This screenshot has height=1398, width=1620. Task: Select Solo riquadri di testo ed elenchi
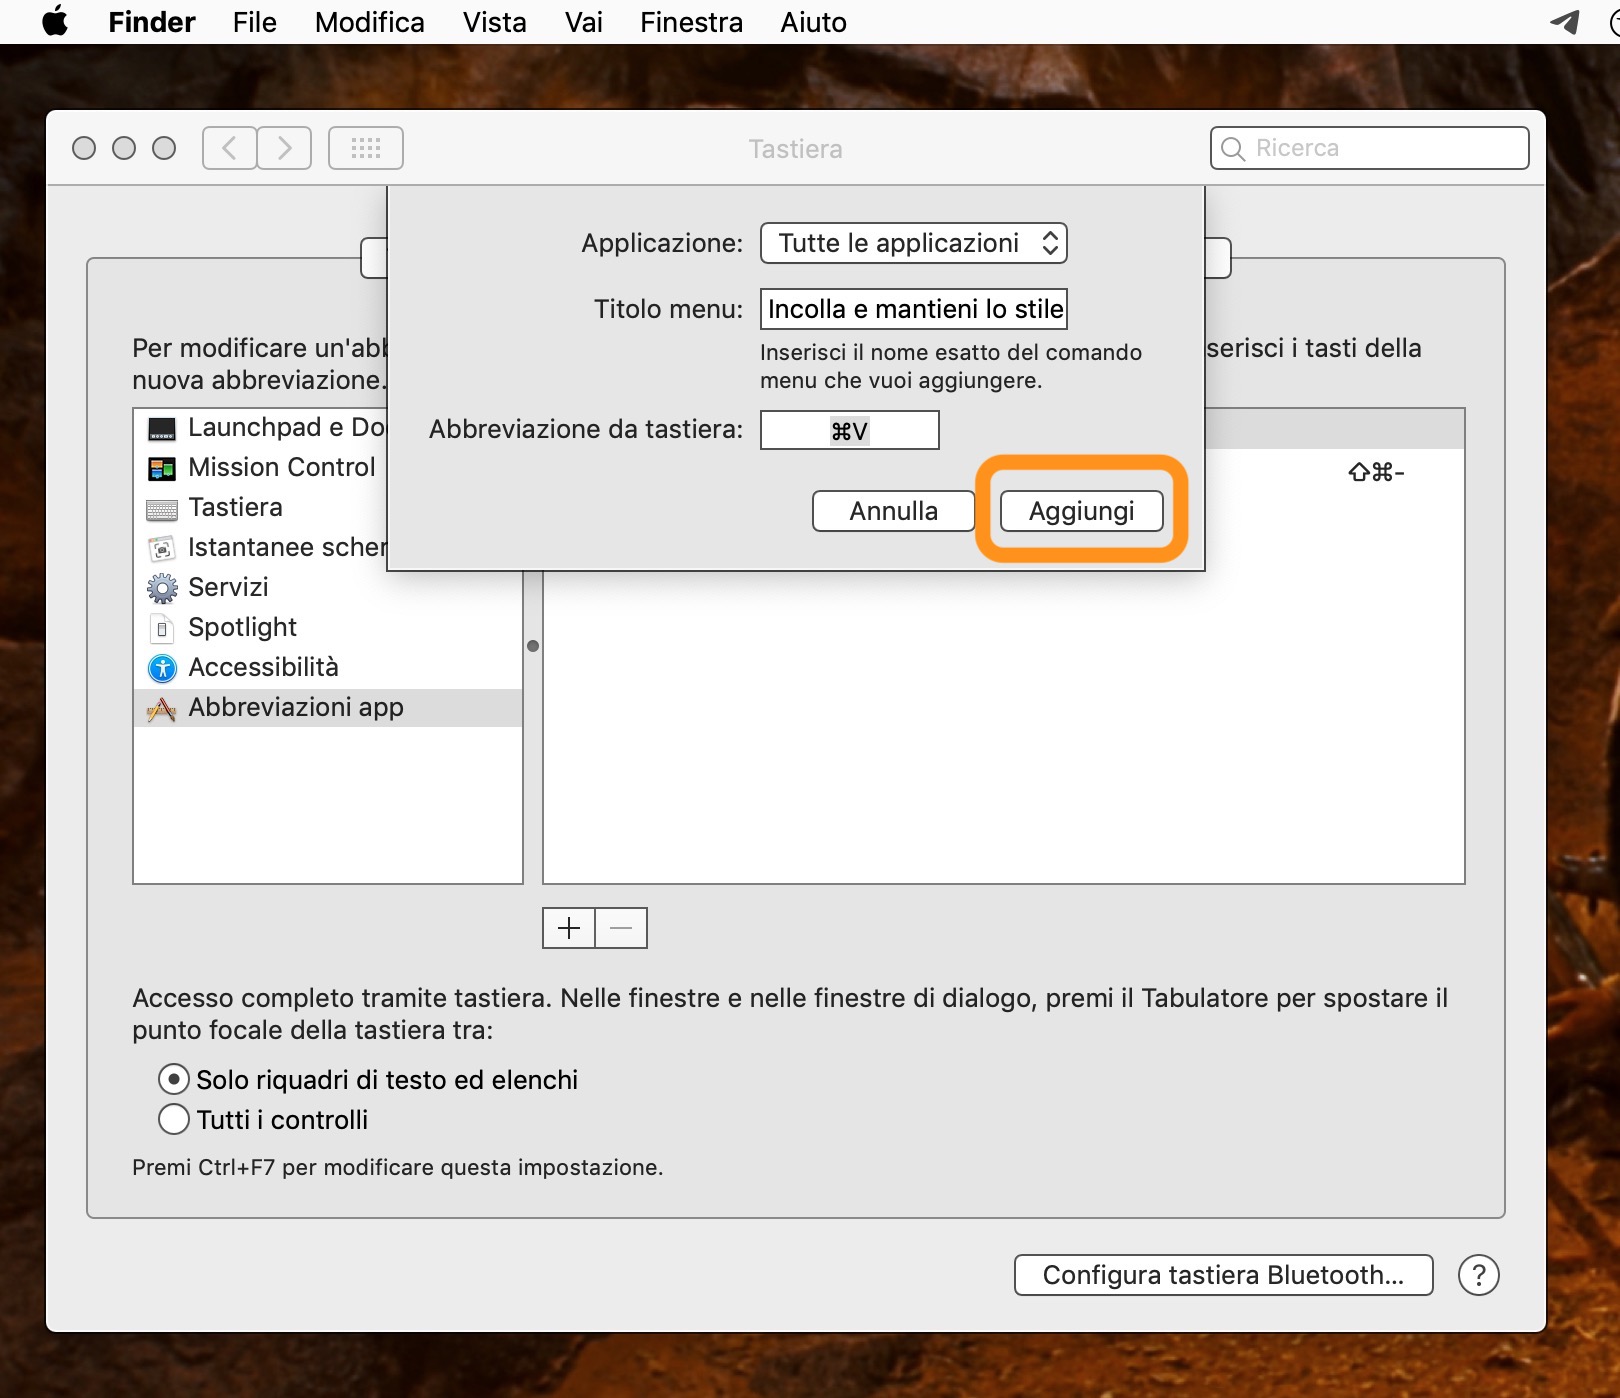point(174,1080)
